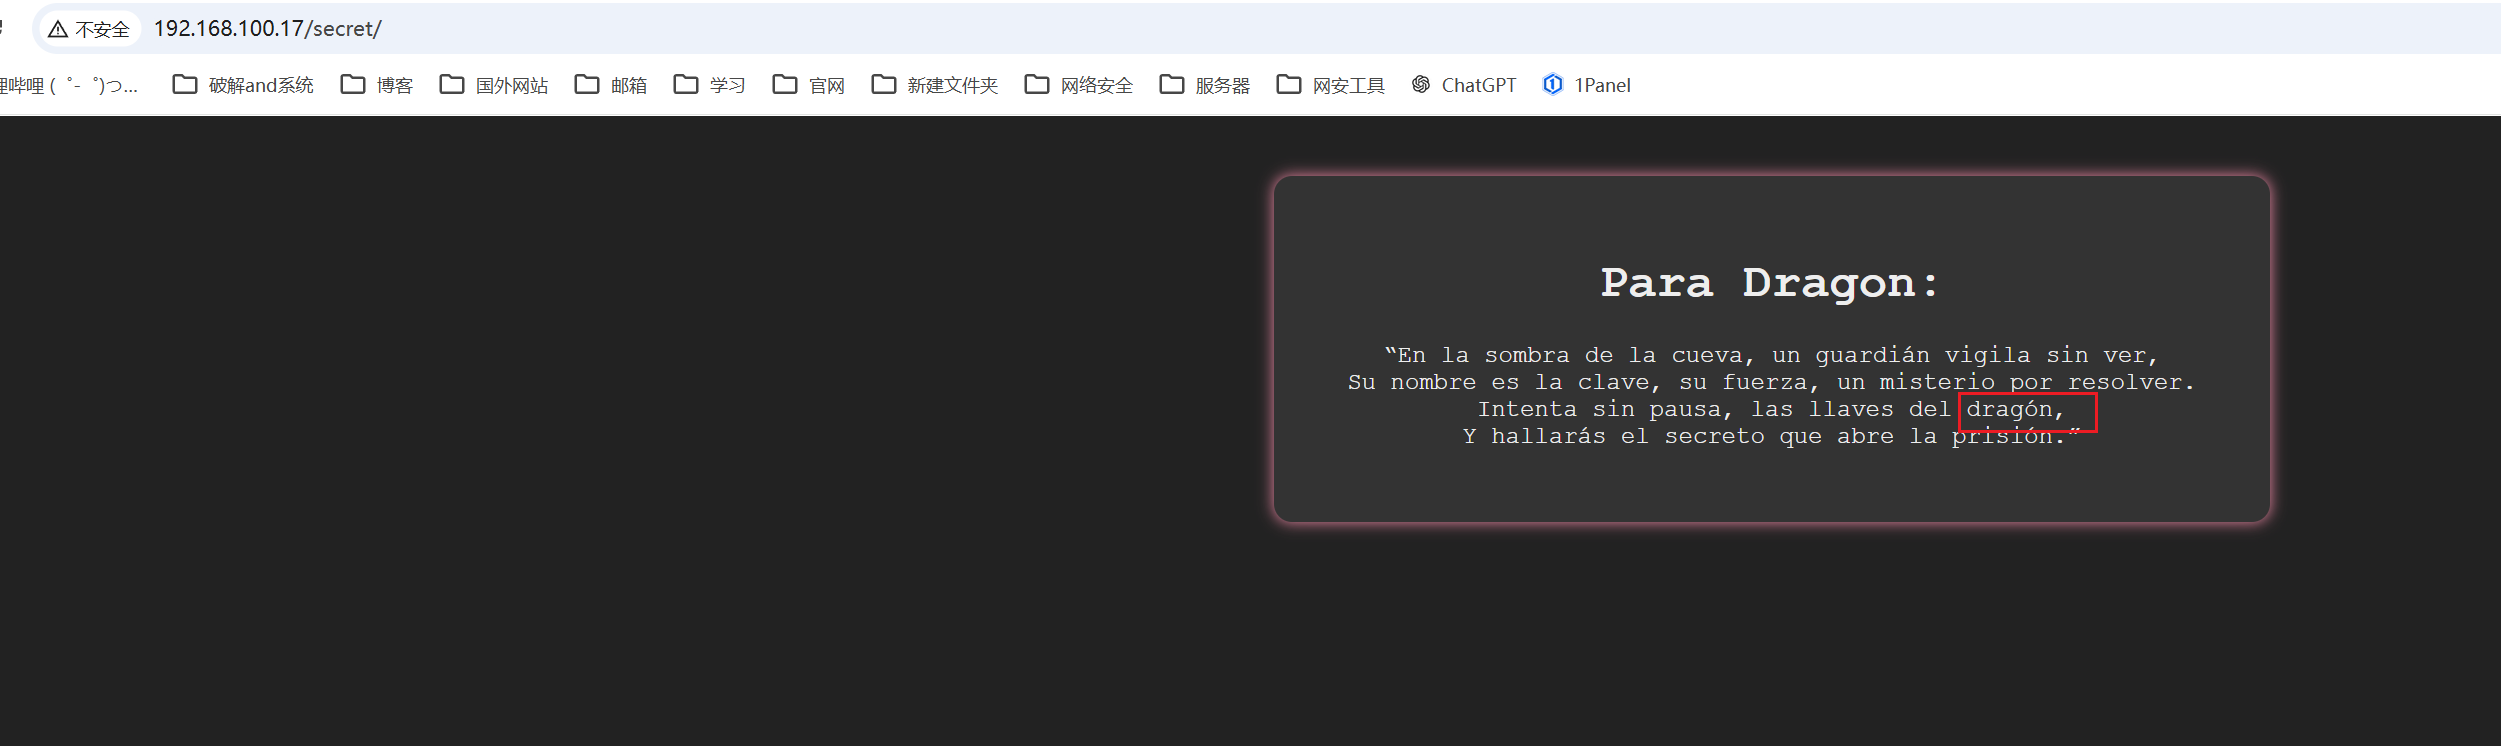Expand the 国外网站 bookmark folder
The image size is (2501, 746).
[x=494, y=86]
